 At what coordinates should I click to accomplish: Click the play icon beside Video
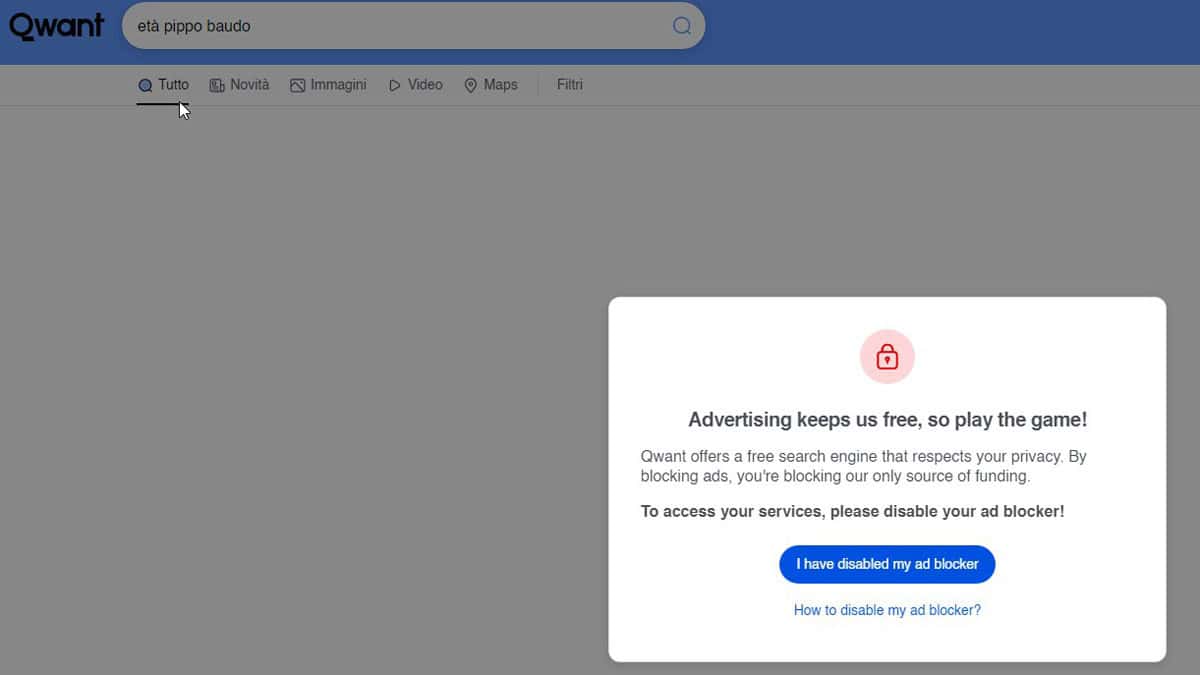[395, 86]
